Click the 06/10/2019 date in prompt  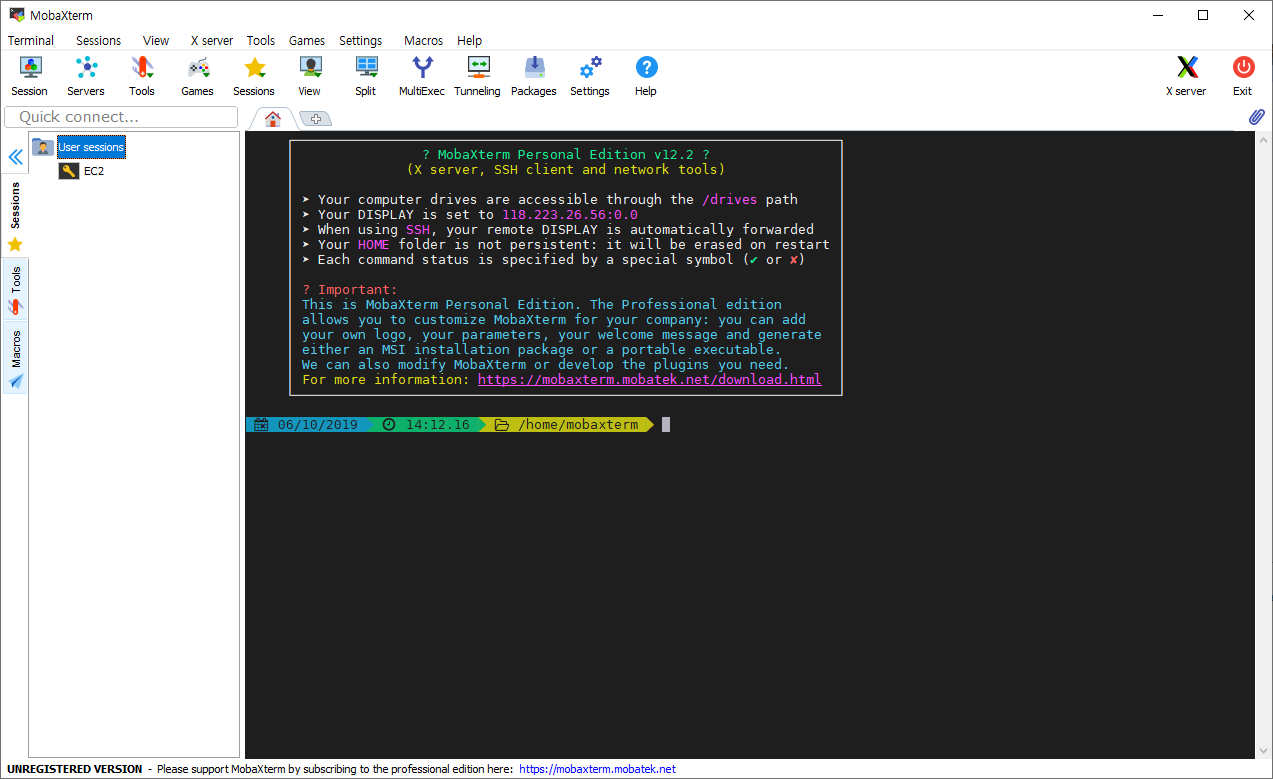point(317,425)
